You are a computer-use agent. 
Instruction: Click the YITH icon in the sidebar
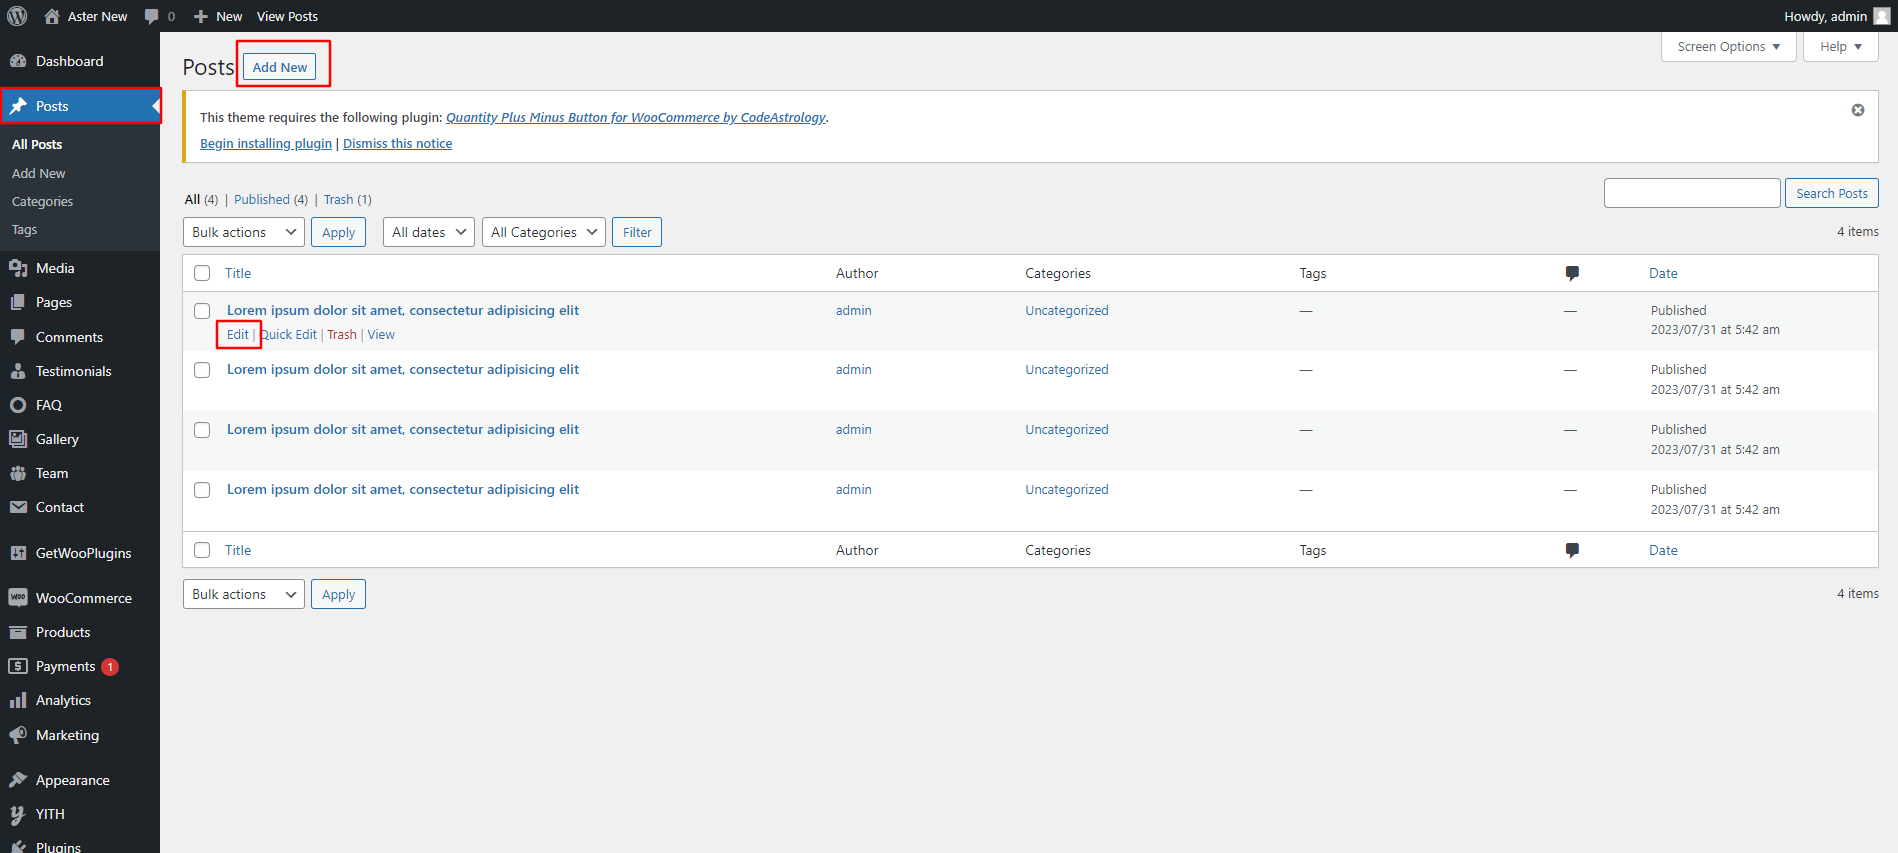click(18, 814)
